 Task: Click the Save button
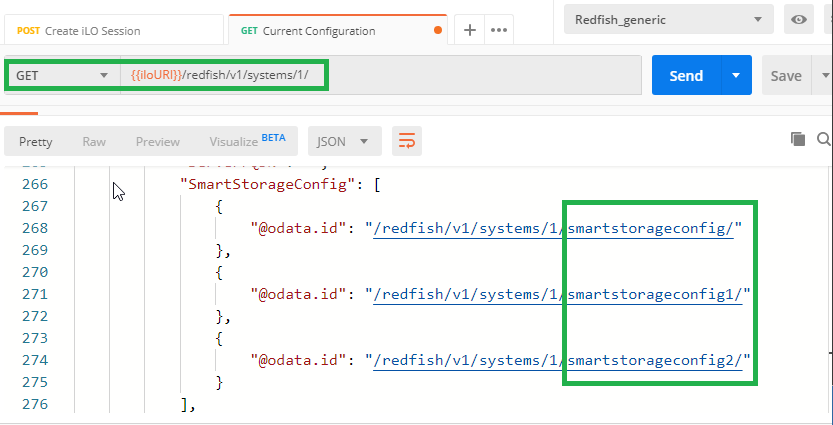[786, 75]
